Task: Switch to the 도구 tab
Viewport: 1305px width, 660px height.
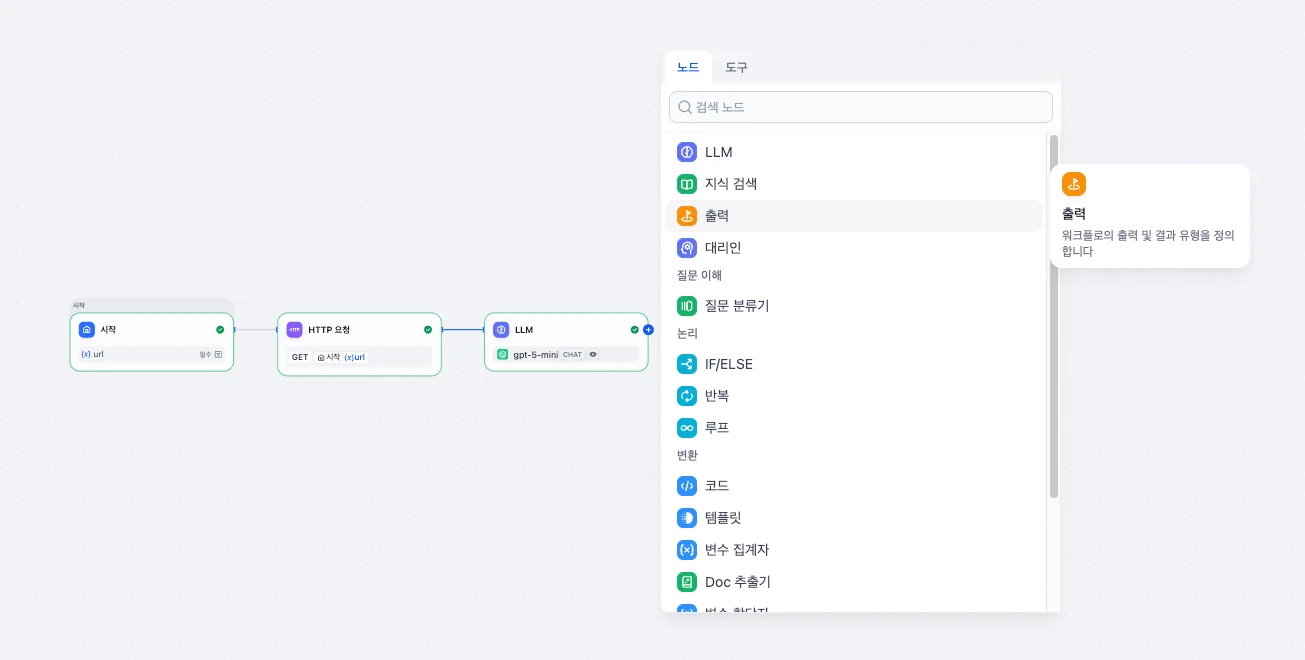Action: (x=736, y=67)
